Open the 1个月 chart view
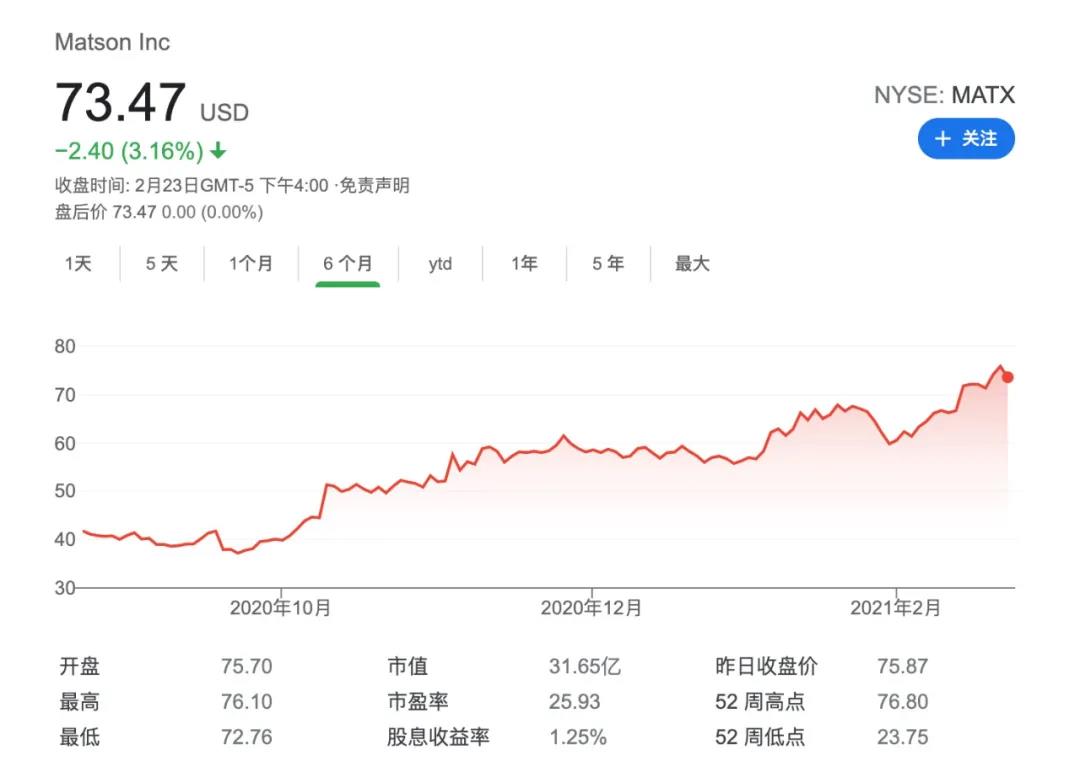This screenshot has width=1080, height=778. pyautogui.click(x=250, y=263)
